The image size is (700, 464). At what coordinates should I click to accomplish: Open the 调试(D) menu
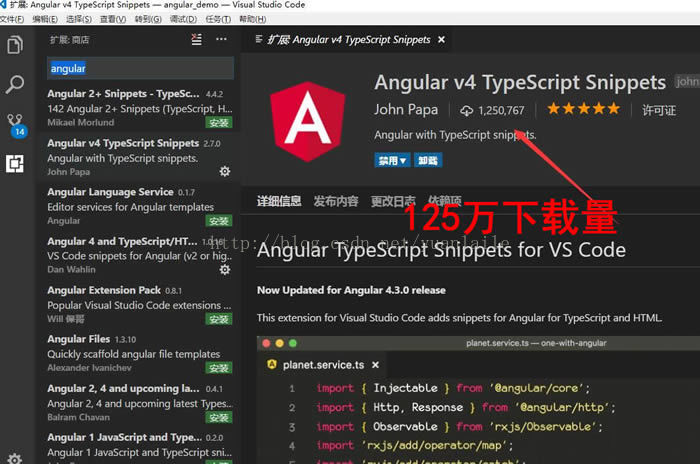point(183,19)
